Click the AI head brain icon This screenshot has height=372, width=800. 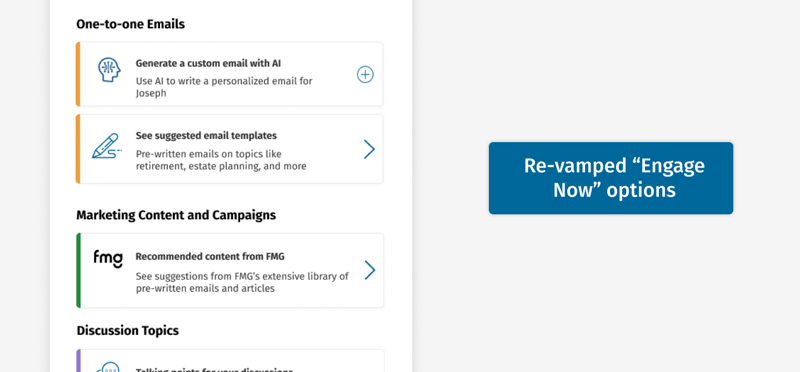point(109,70)
